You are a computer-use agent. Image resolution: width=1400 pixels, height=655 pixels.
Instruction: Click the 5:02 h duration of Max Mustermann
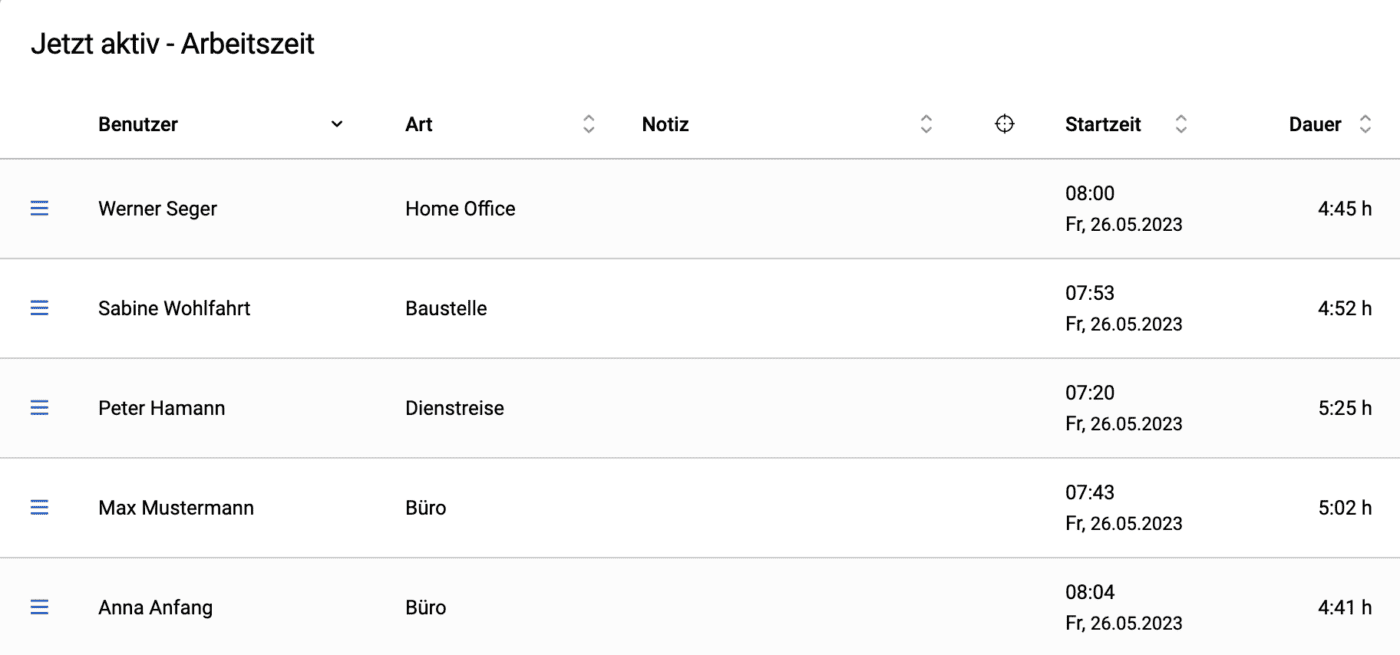pyautogui.click(x=1345, y=508)
